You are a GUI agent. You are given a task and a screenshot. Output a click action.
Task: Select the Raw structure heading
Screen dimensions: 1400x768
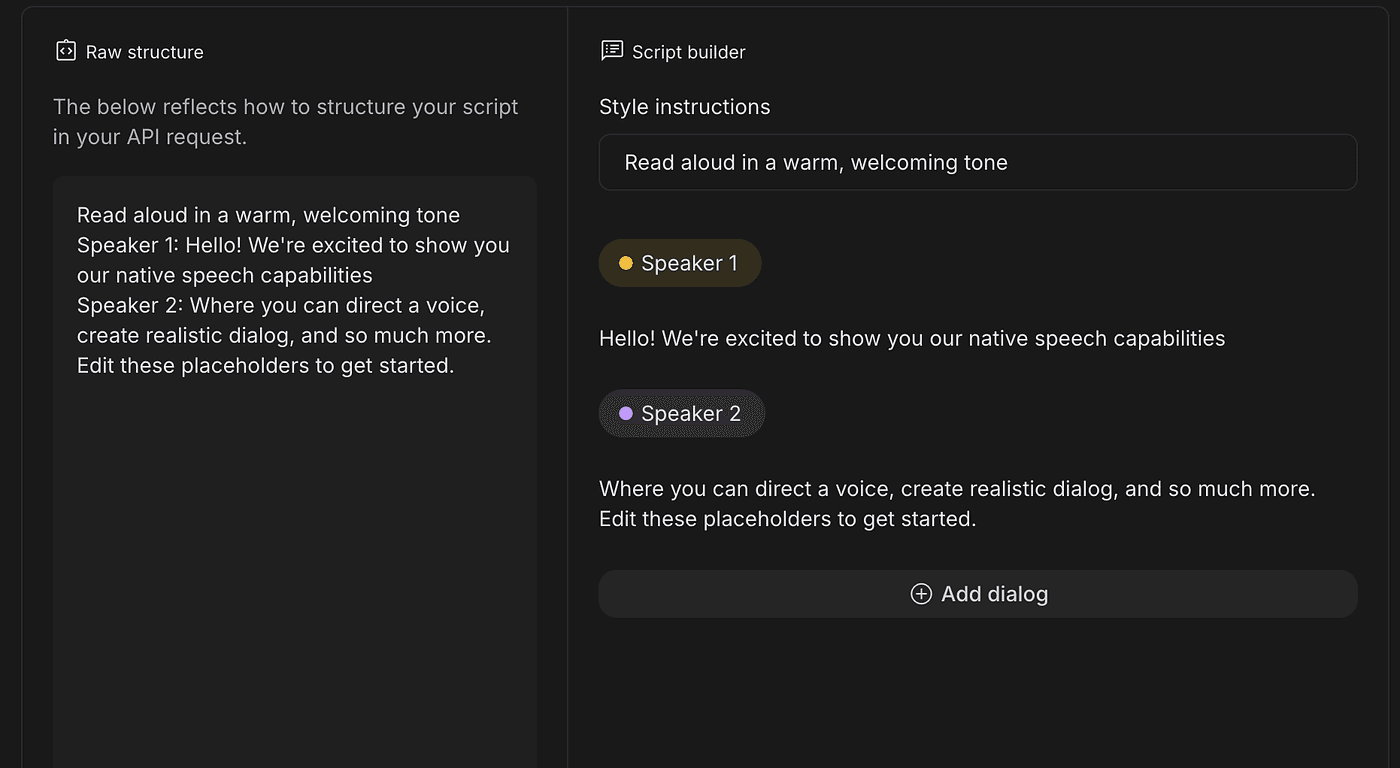144,52
